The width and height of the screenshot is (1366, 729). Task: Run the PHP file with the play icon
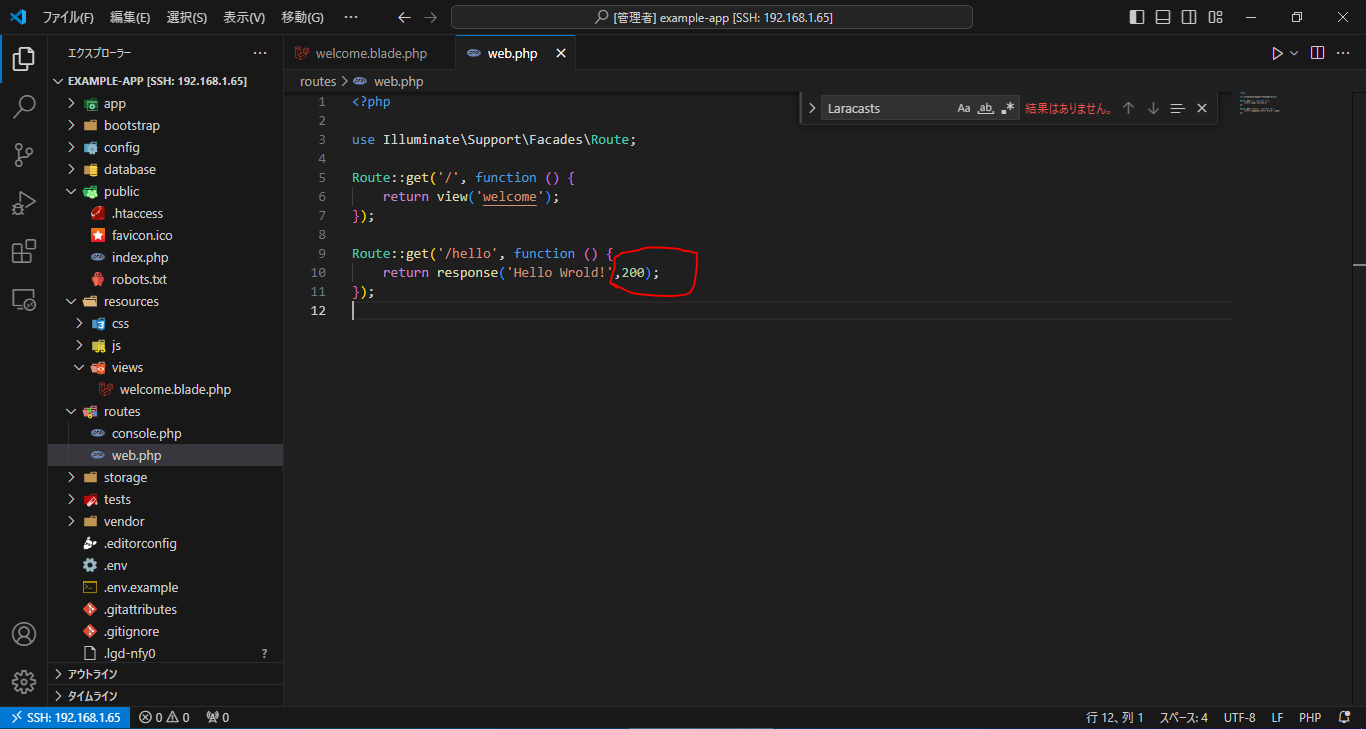(x=1277, y=53)
